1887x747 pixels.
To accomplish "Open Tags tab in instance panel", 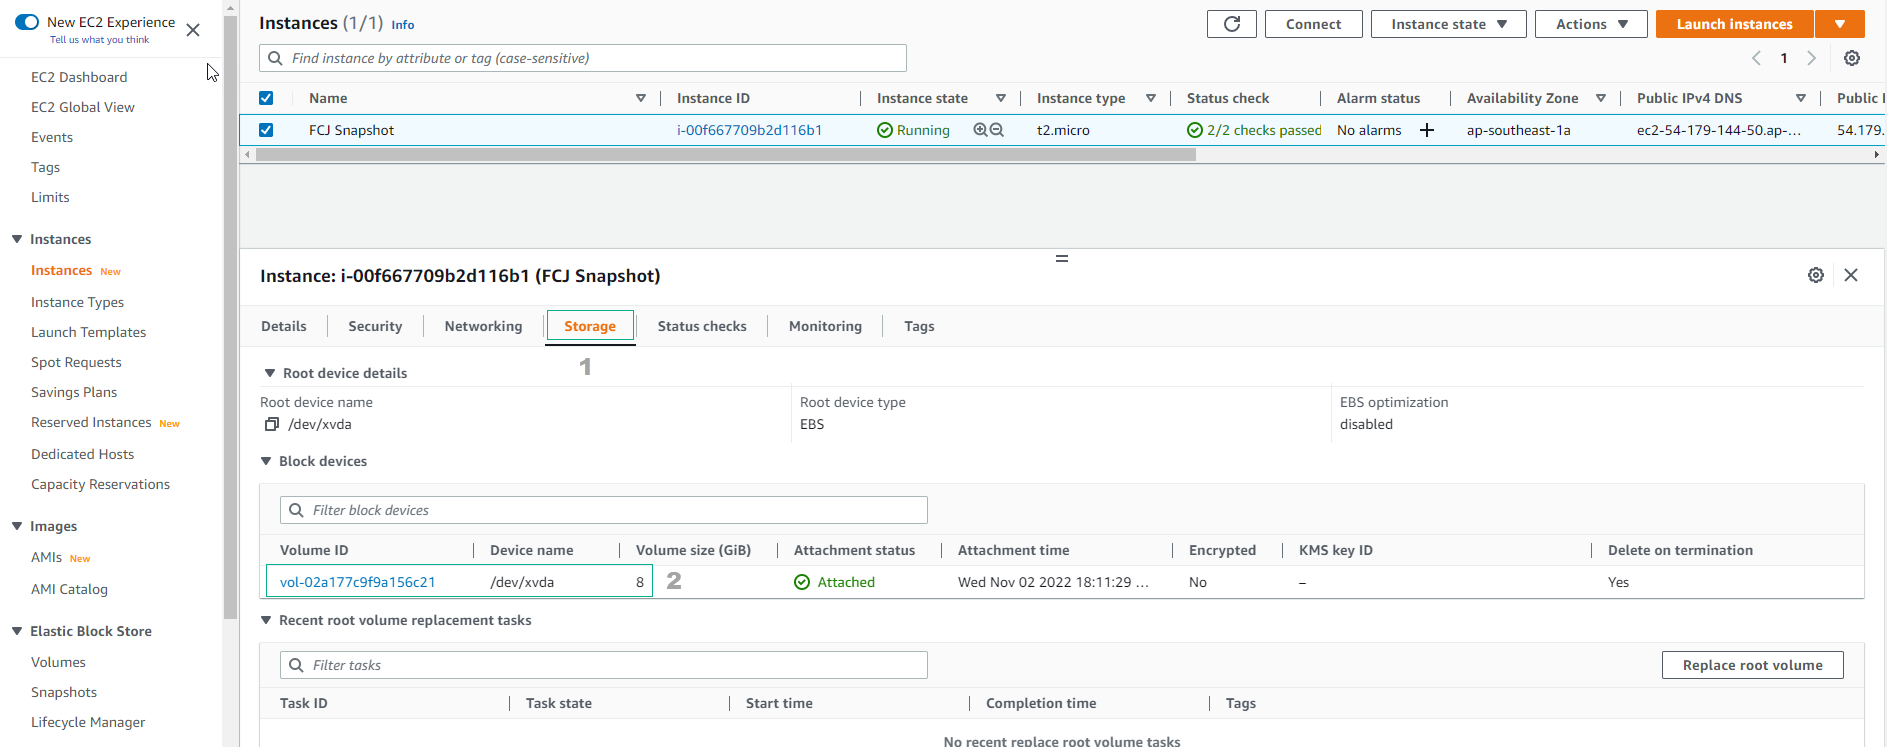I will tap(919, 326).
